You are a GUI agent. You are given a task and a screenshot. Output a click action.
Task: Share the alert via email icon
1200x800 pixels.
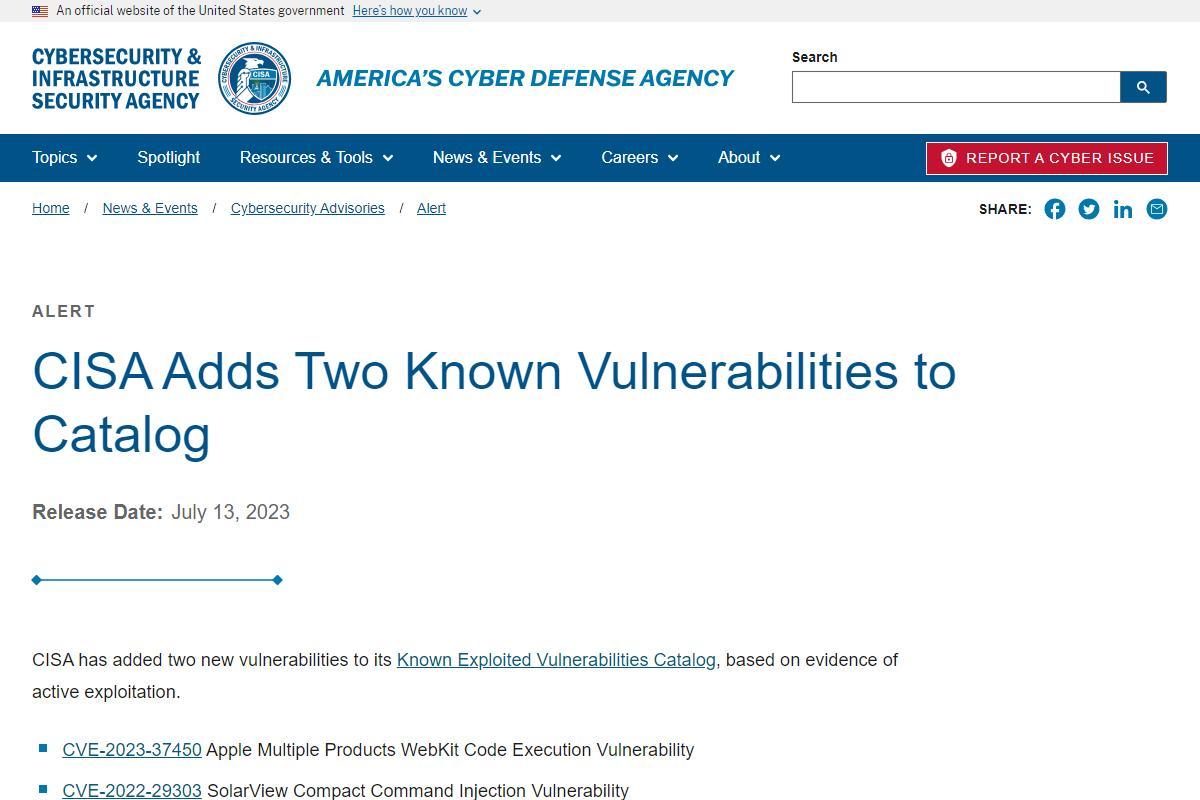pyautogui.click(x=1156, y=209)
